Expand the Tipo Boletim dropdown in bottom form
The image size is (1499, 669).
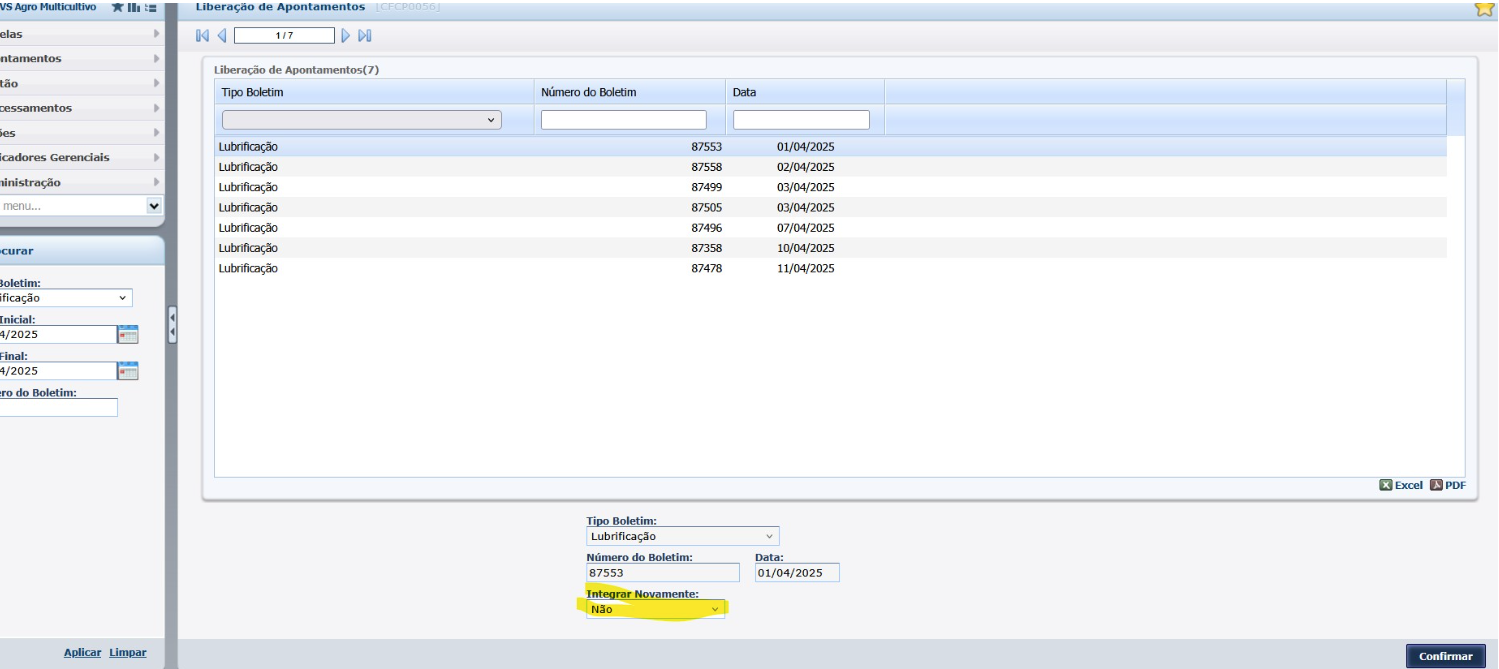click(x=682, y=537)
